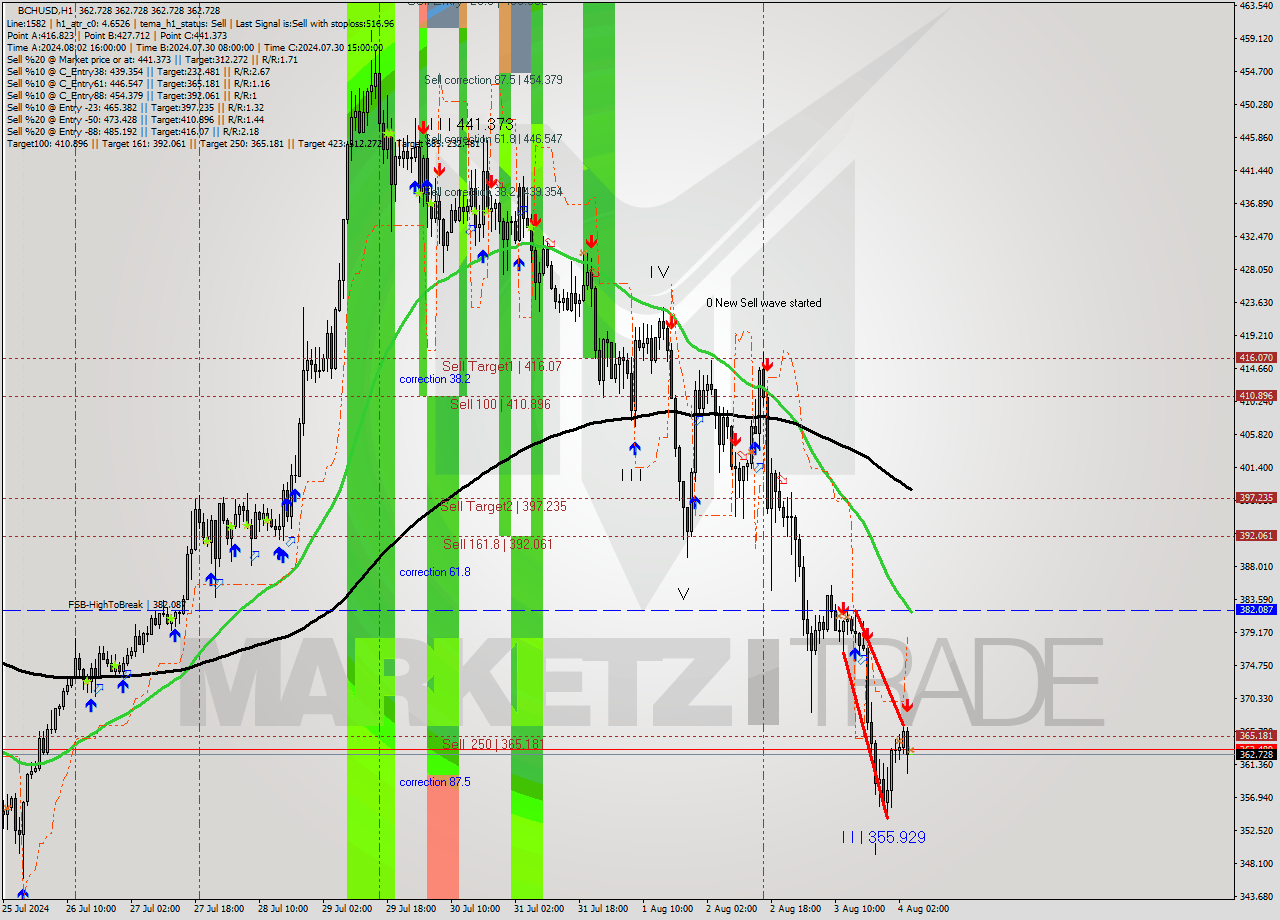The height and width of the screenshot is (920, 1280).
Task: Click the '3 Aug 10:00' time axis label
Action: coord(859,909)
